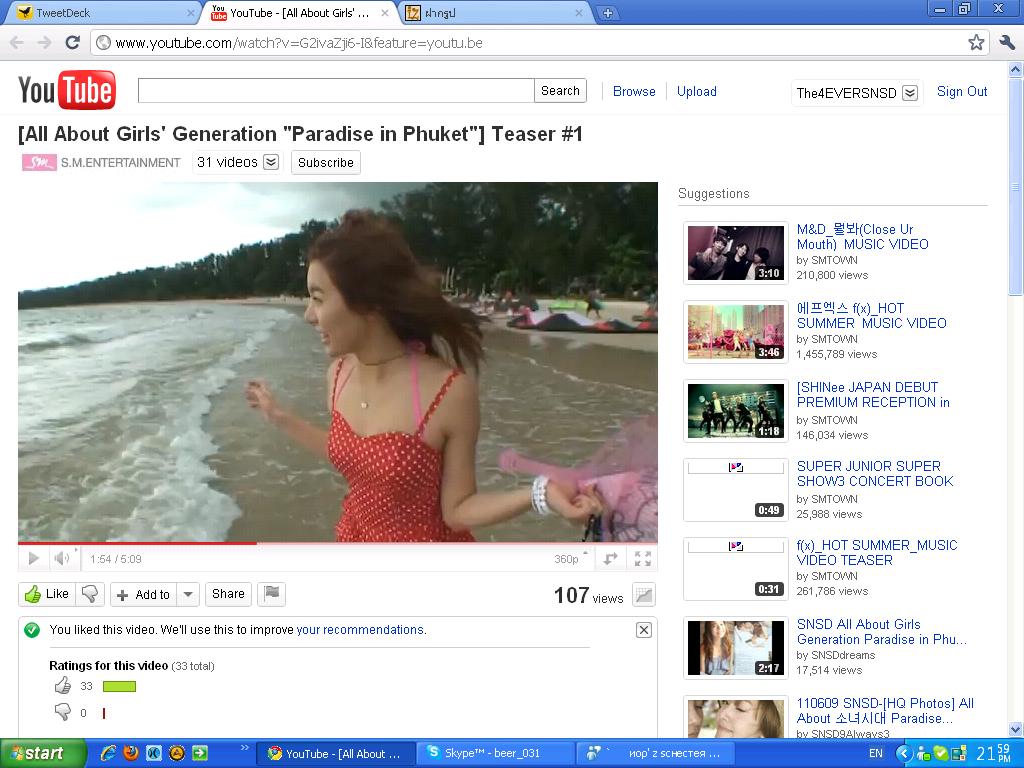Click the video frame
This screenshot has height=768, width=1024.
point(338,362)
